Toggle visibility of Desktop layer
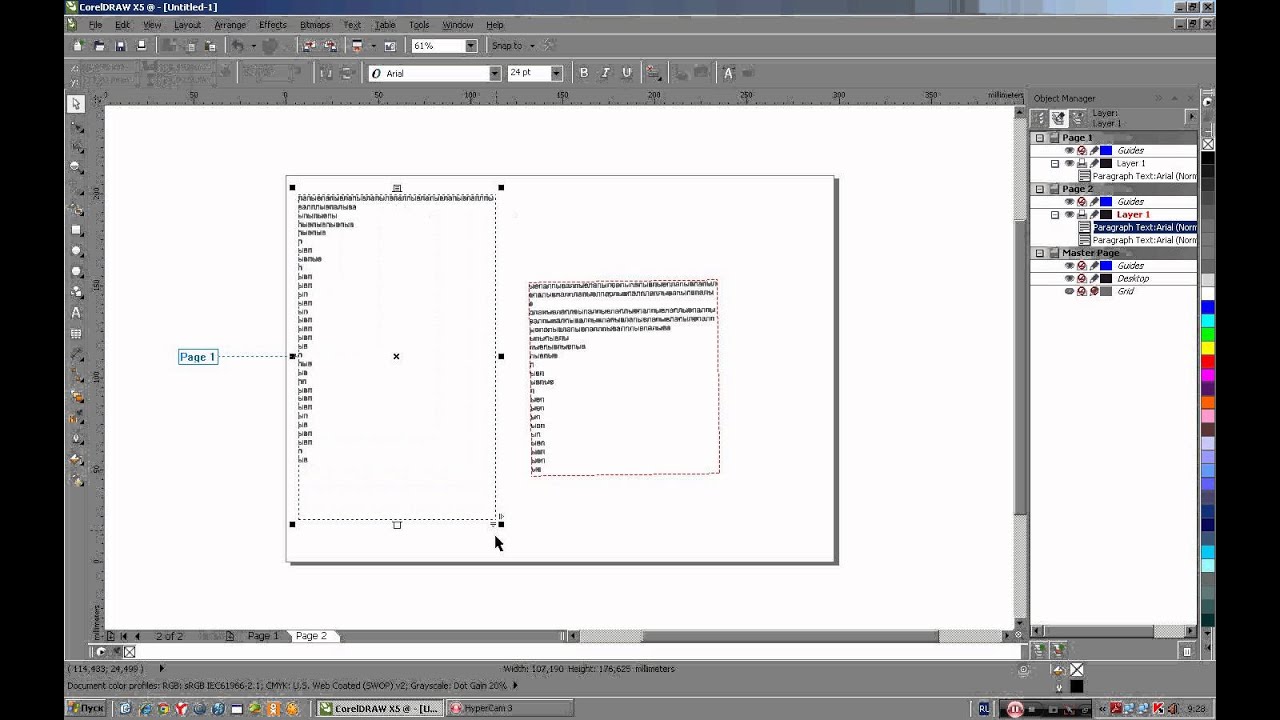1280x720 pixels. pos(1069,279)
